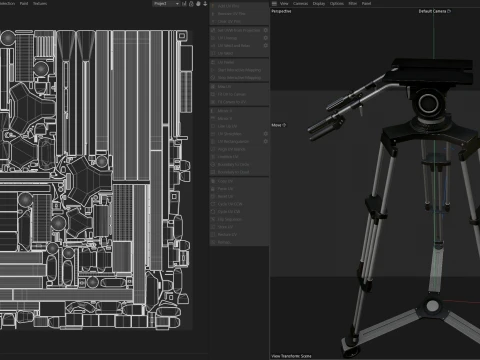The image size is (480, 360).
Task: Store the current UV
Action: (239, 227)
